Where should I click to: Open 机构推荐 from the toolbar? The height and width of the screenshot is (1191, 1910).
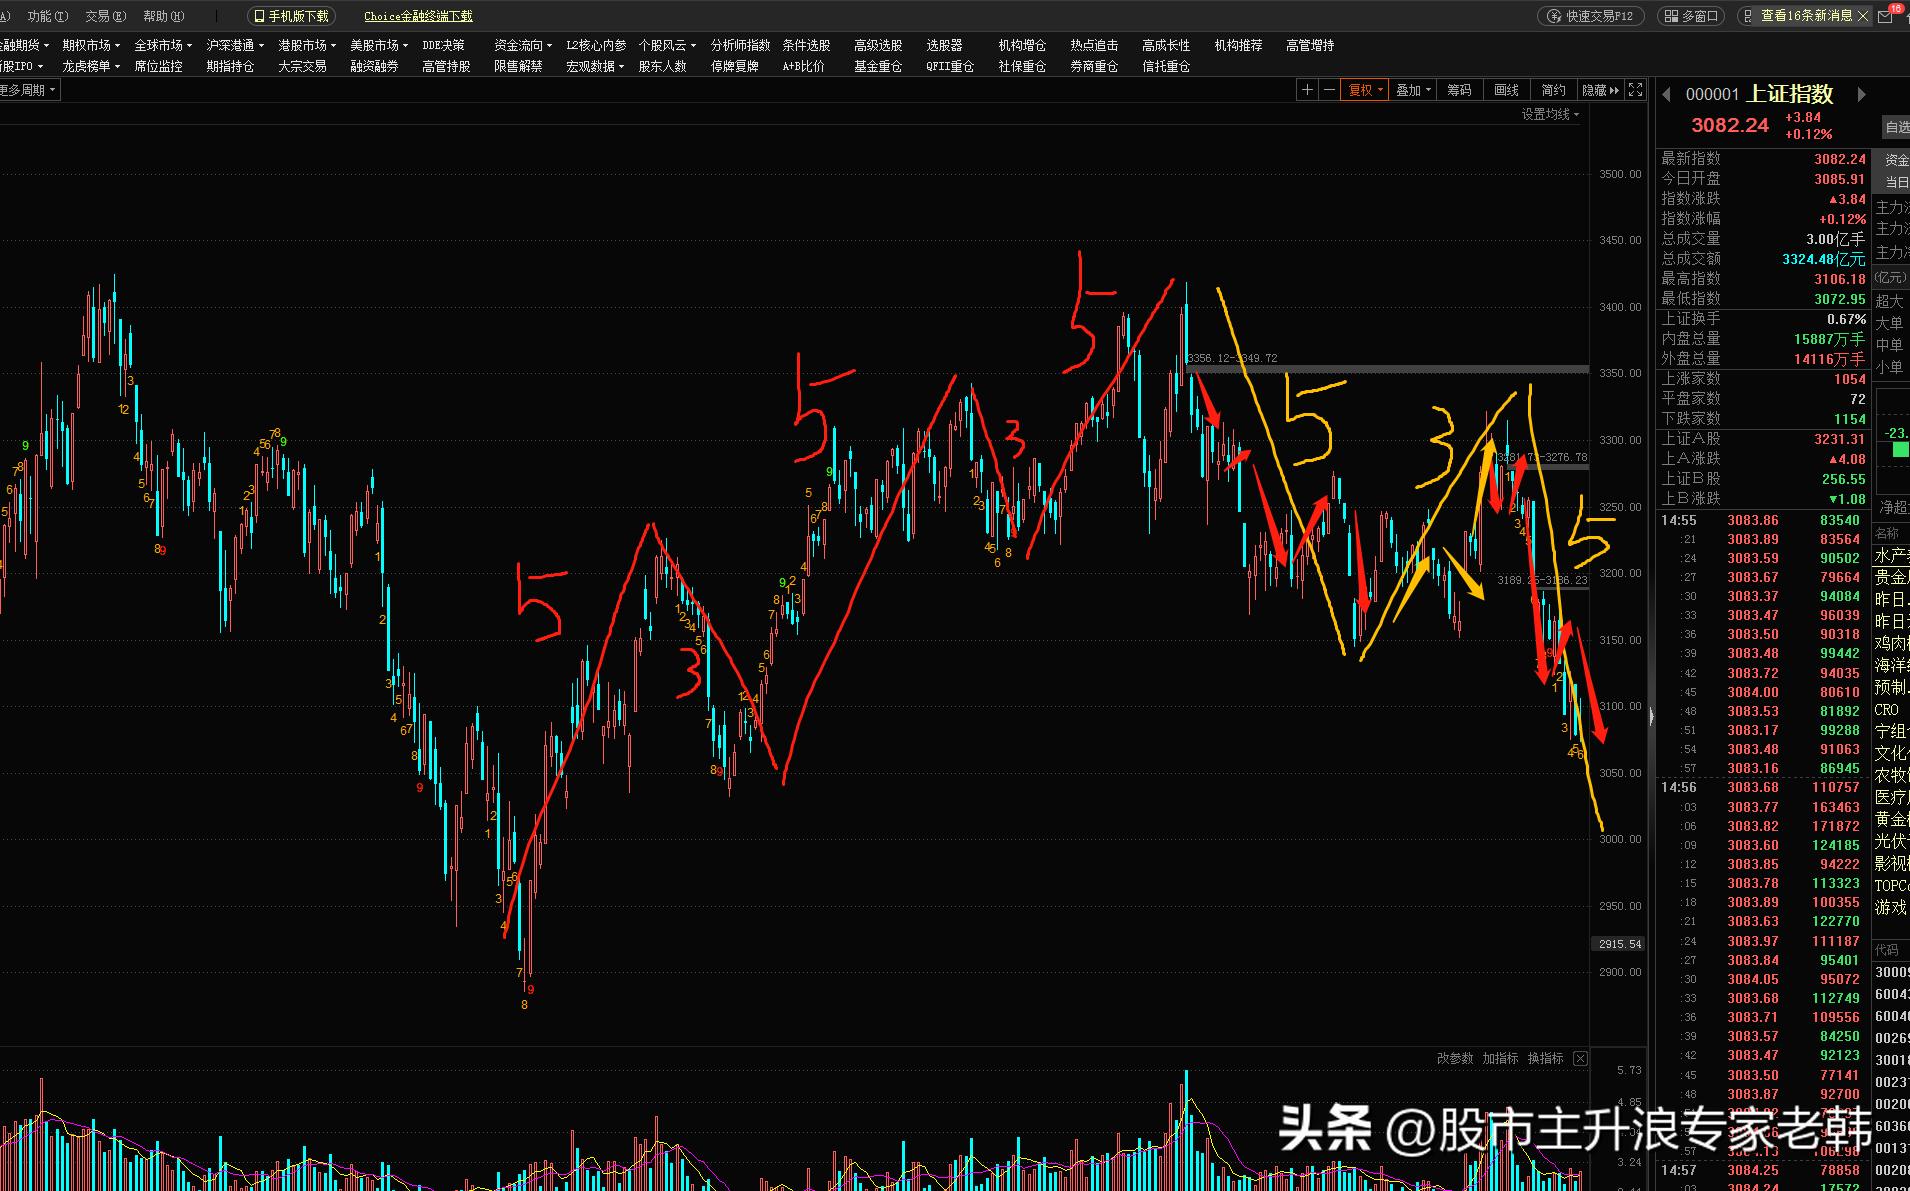tap(1238, 45)
